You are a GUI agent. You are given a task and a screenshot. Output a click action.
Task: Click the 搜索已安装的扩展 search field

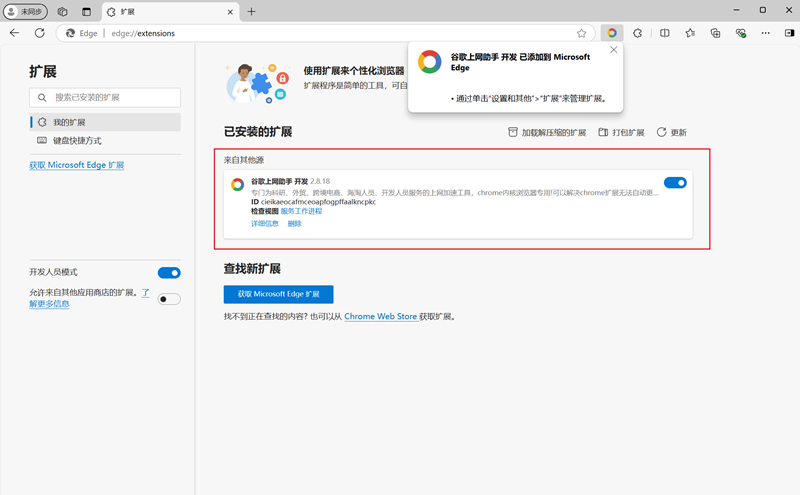click(x=105, y=98)
